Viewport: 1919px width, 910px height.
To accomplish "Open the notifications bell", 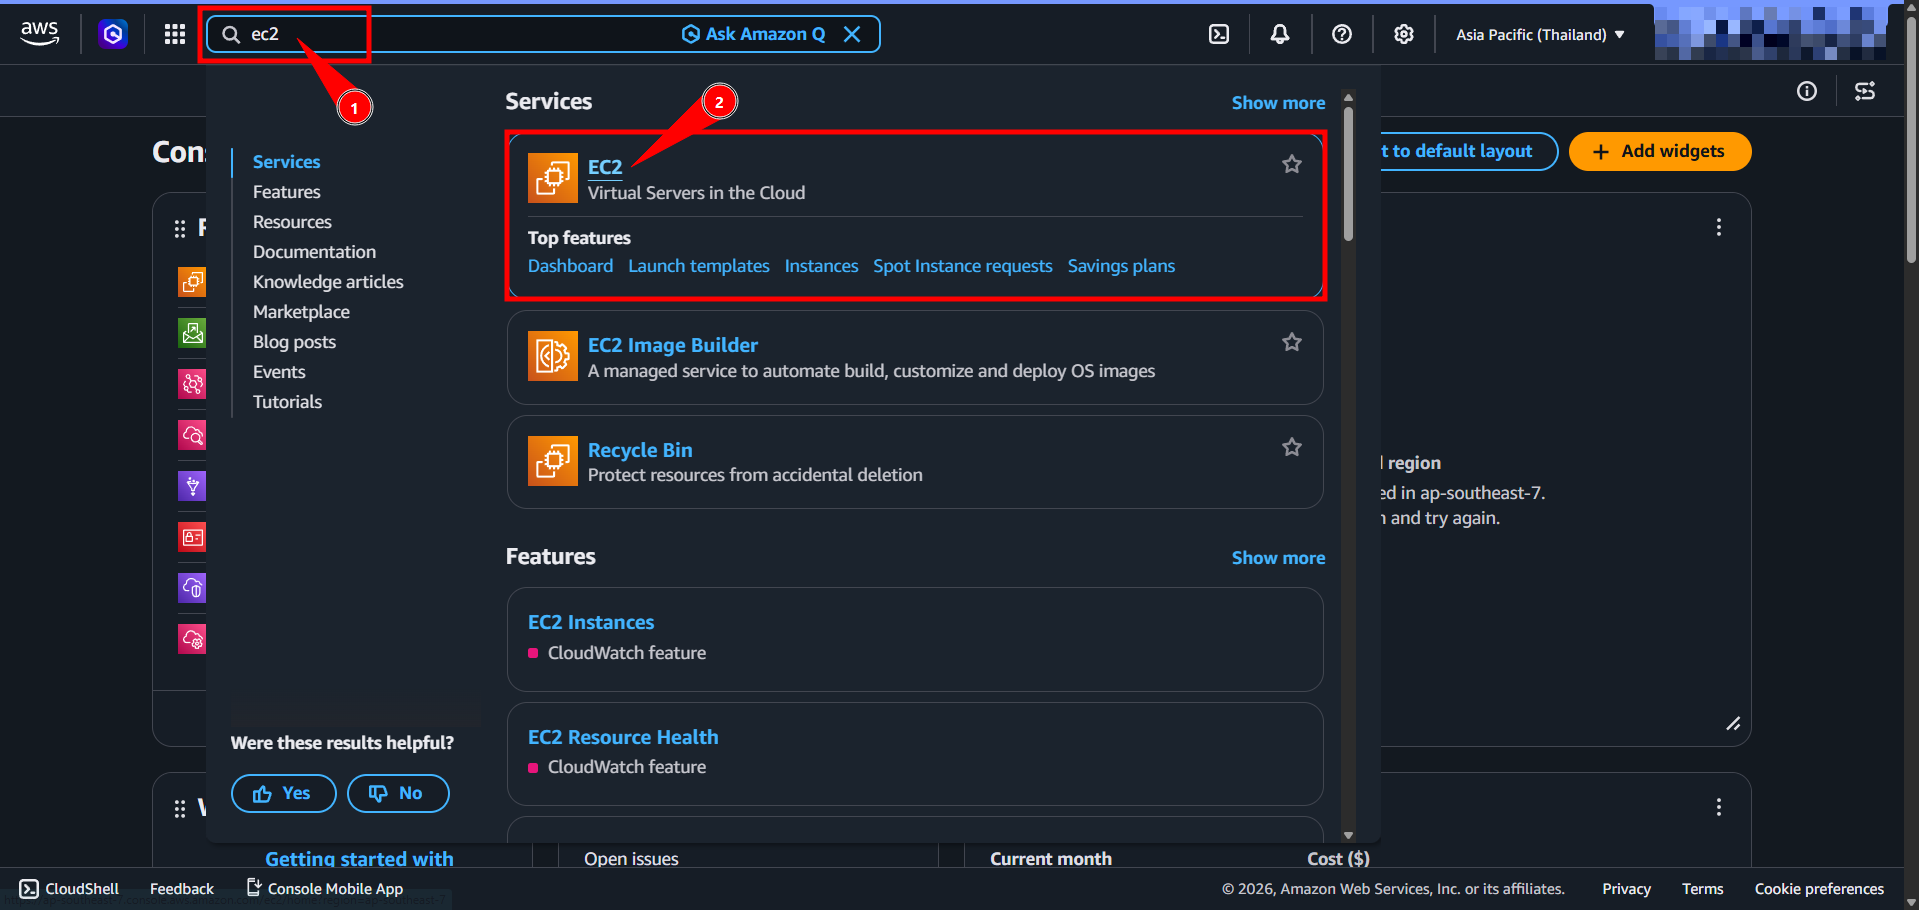I will 1280,34.
